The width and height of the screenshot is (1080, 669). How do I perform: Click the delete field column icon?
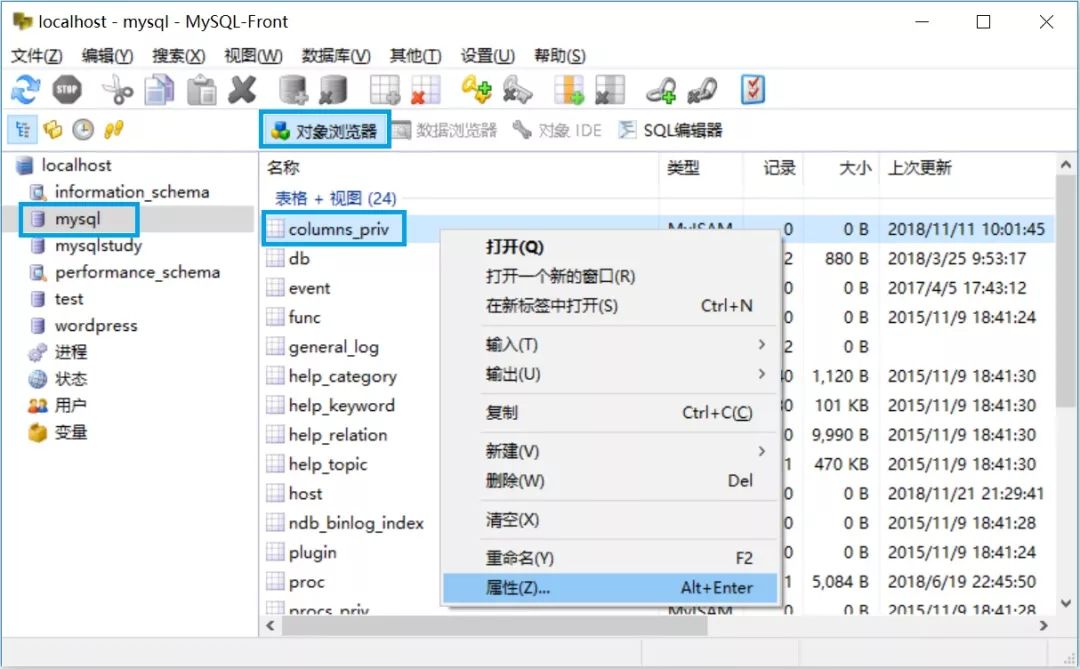click(x=610, y=90)
